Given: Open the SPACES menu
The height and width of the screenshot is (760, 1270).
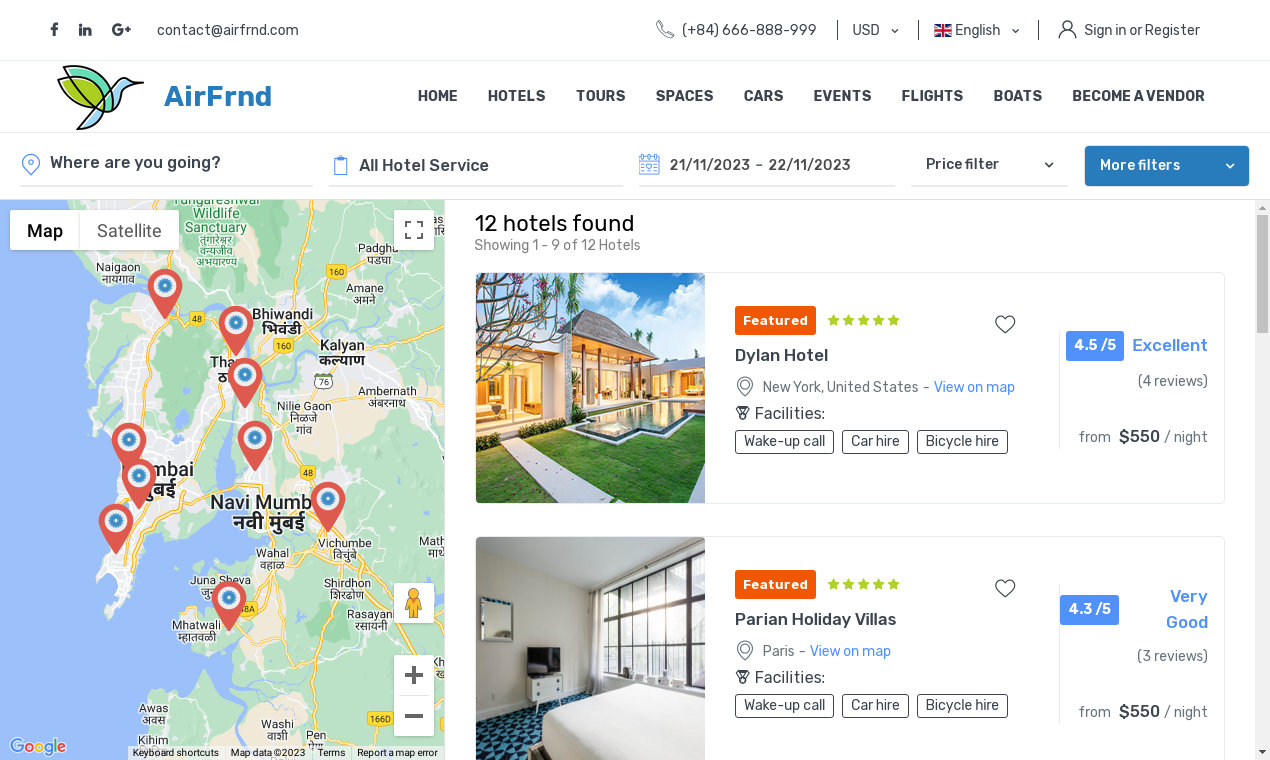Looking at the screenshot, I should point(685,96).
